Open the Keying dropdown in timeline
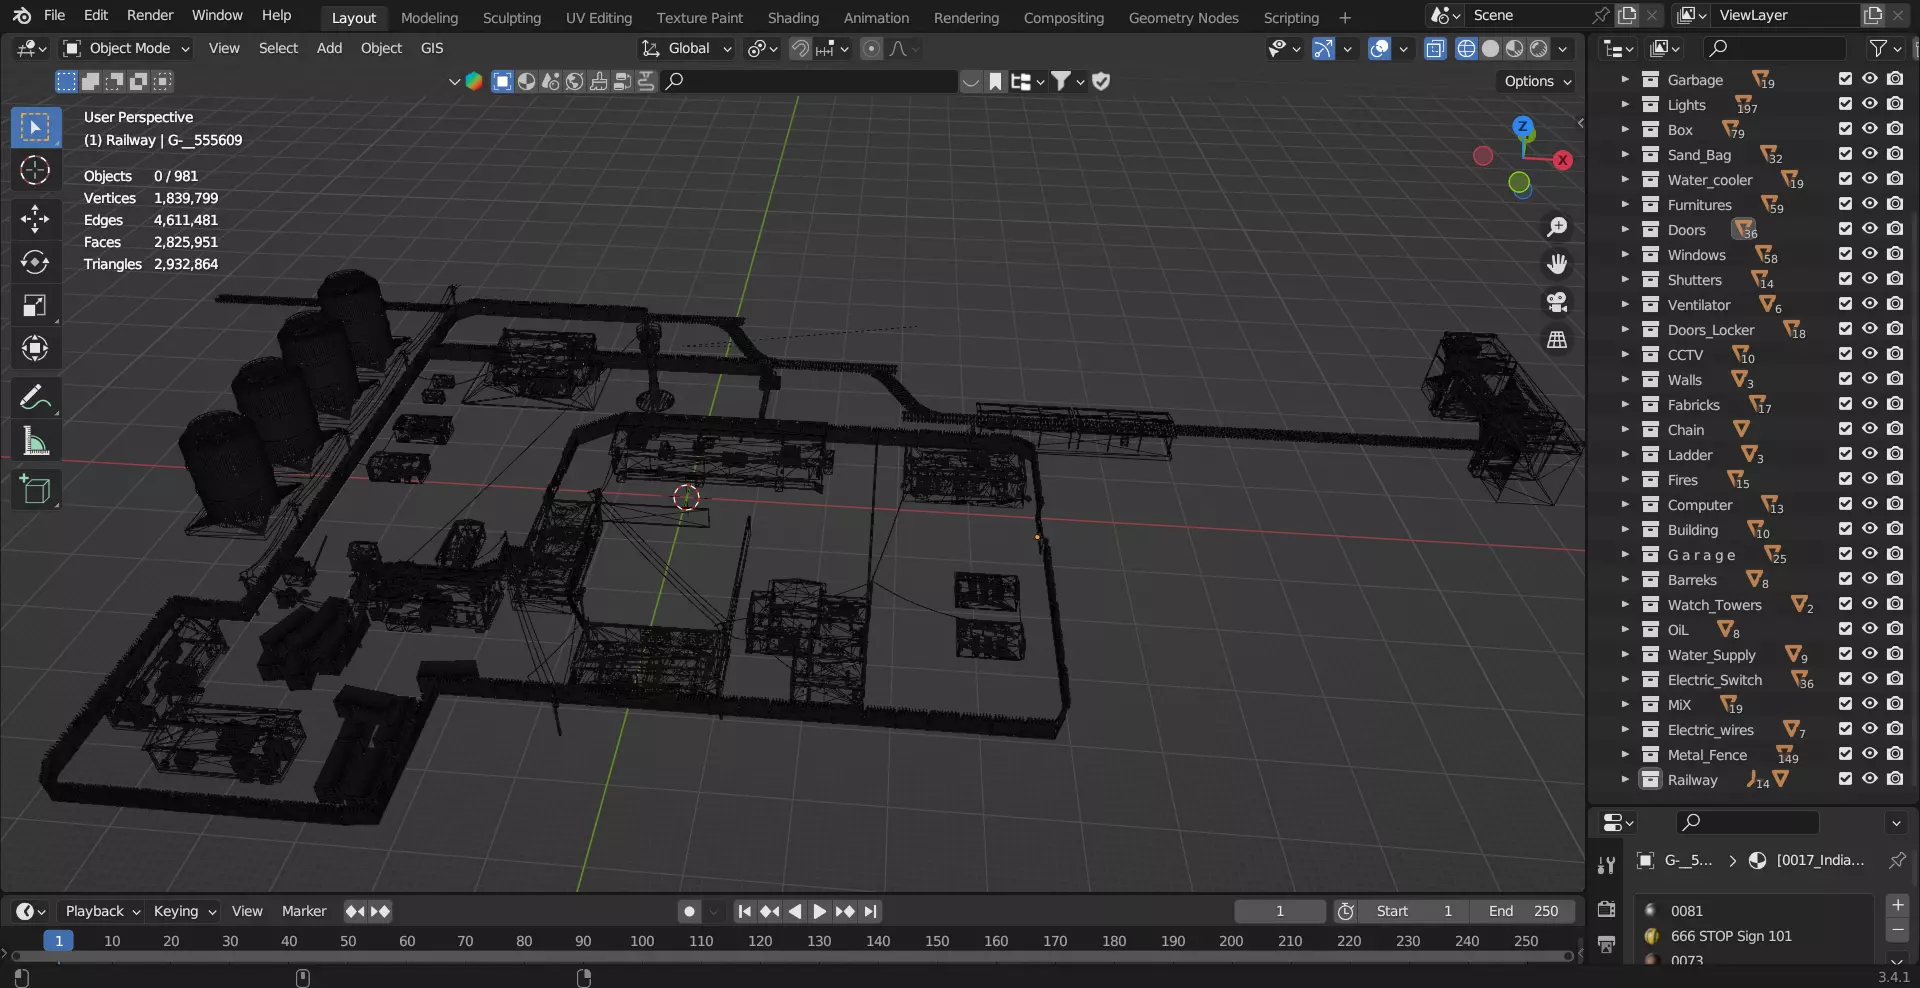This screenshot has width=1920, height=988. 184,911
